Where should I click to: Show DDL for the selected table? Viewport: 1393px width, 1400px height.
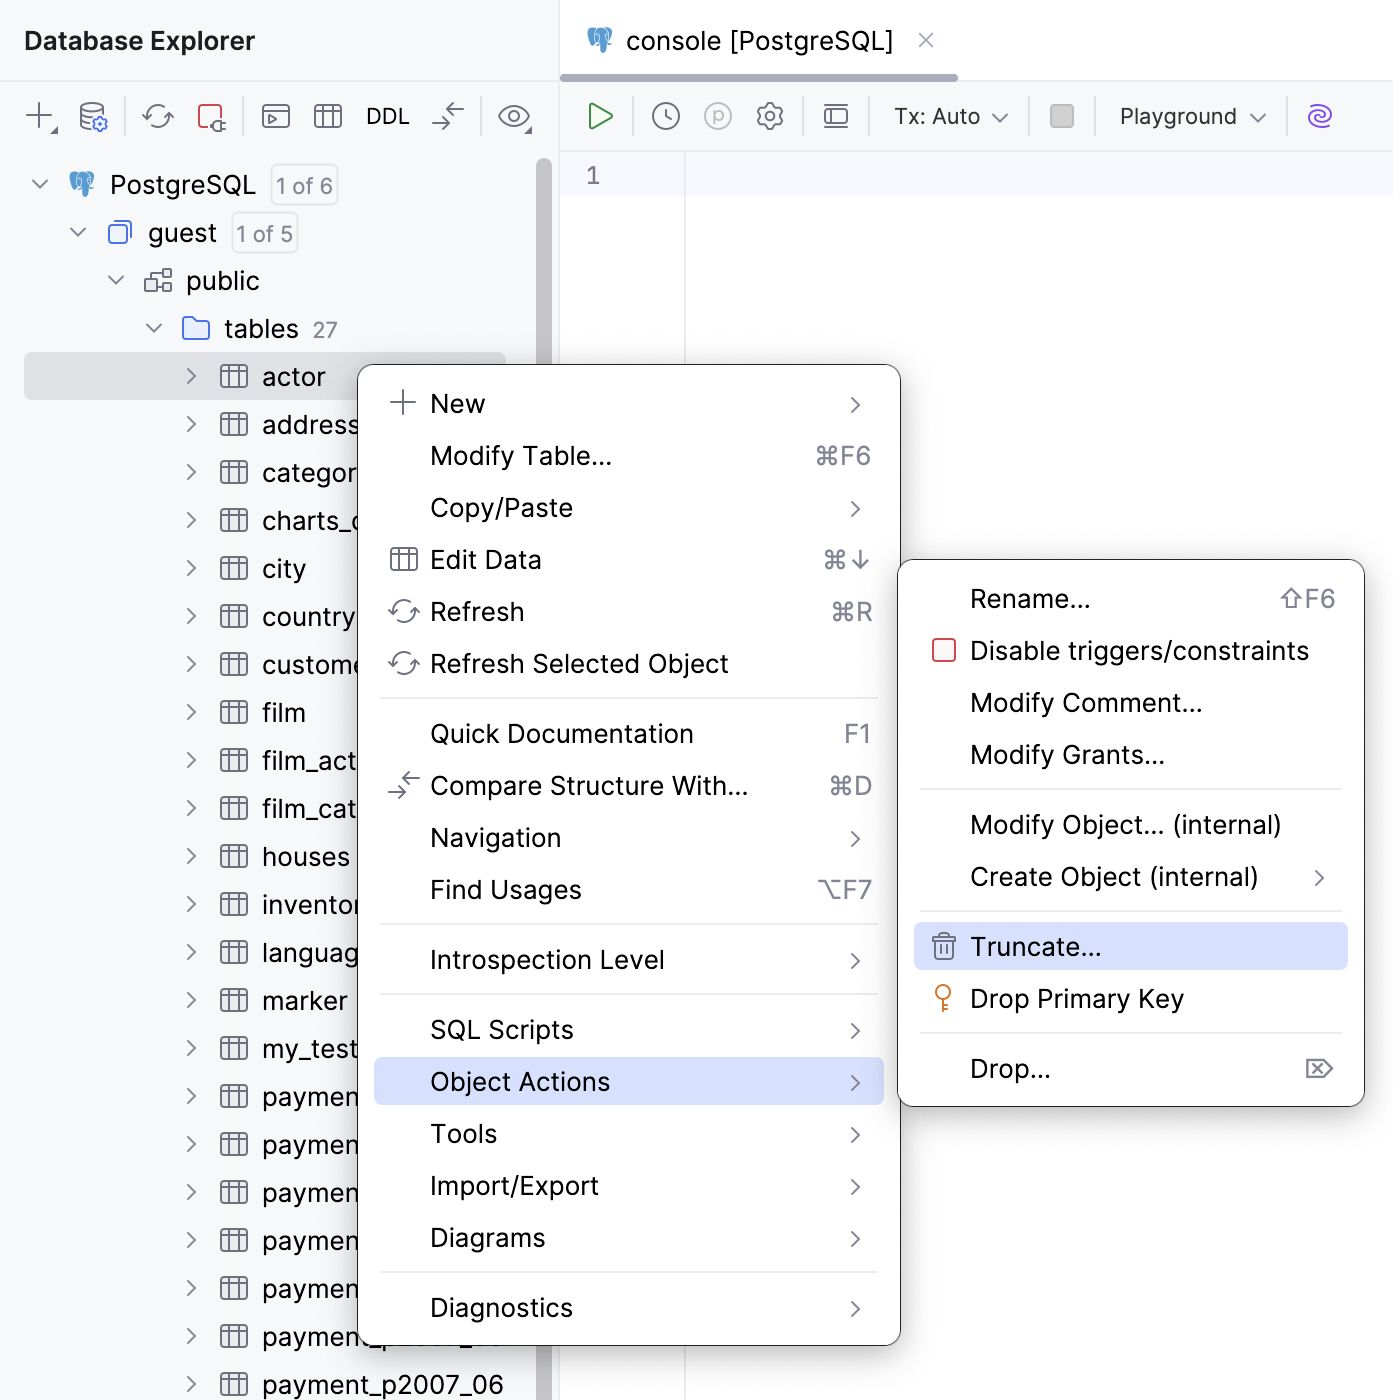coord(387,116)
